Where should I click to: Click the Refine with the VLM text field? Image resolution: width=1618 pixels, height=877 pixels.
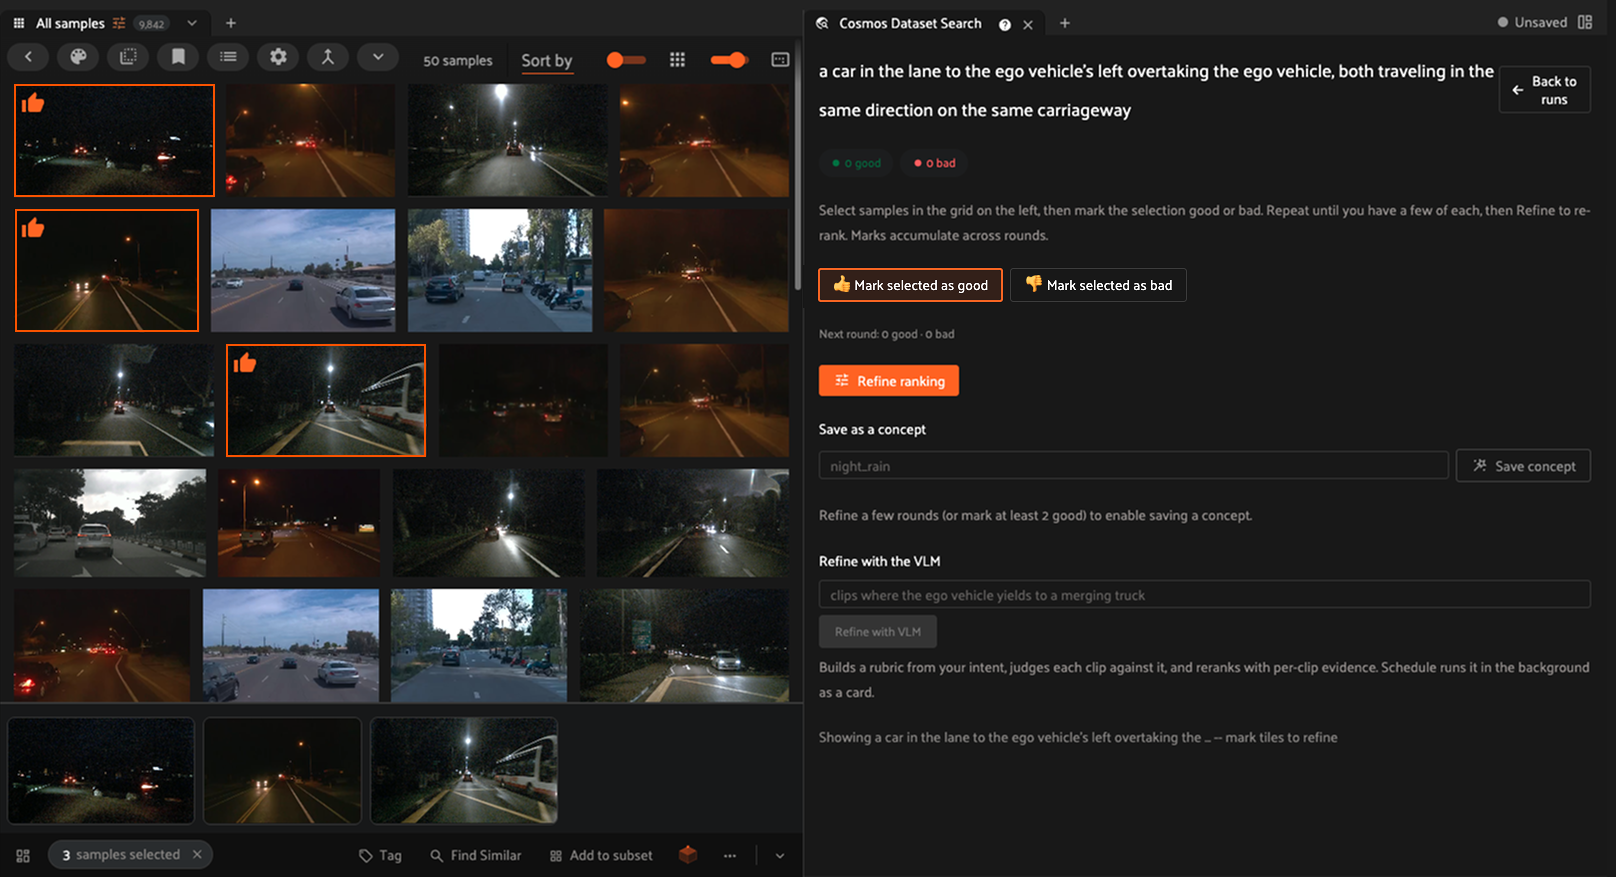[1204, 595]
